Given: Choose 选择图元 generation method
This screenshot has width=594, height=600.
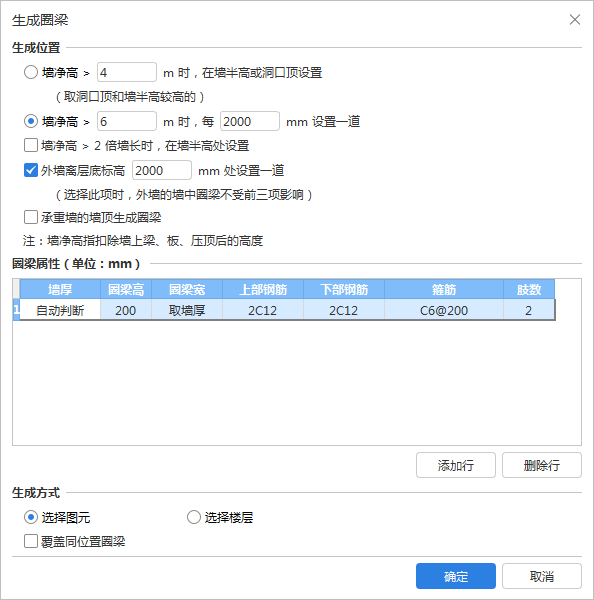Looking at the screenshot, I should pyautogui.click(x=31, y=517).
